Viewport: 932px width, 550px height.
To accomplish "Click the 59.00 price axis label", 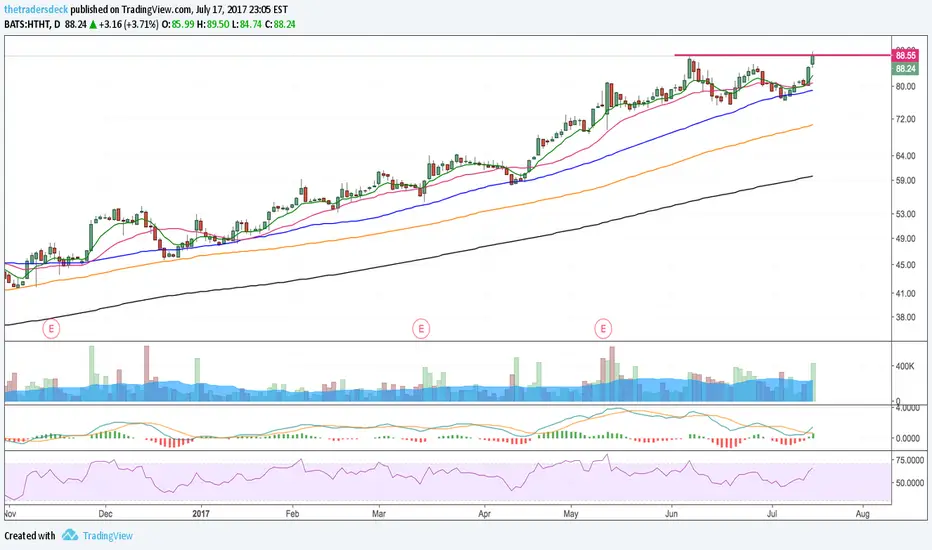I will click(x=905, y=180).
